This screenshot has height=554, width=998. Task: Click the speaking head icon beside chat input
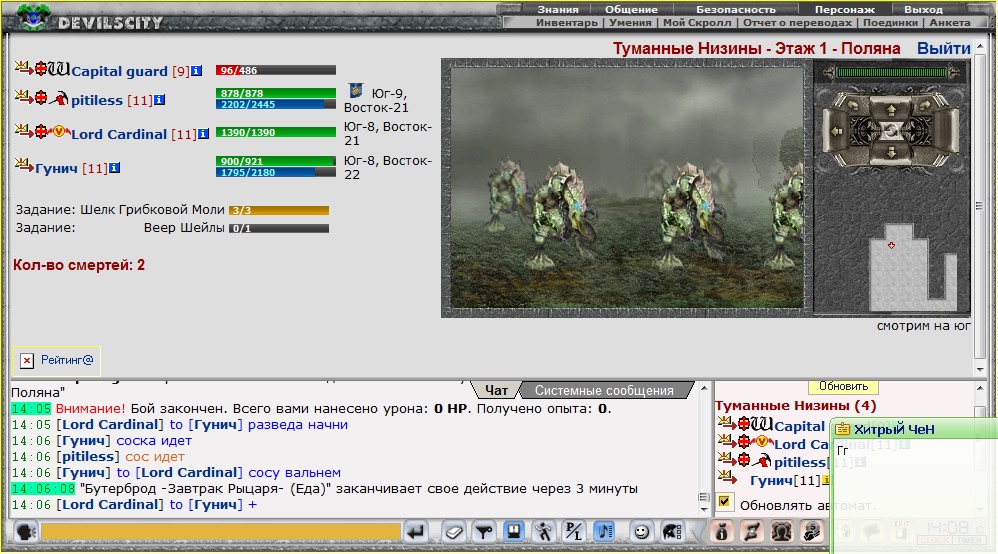[x=26, y=532]
